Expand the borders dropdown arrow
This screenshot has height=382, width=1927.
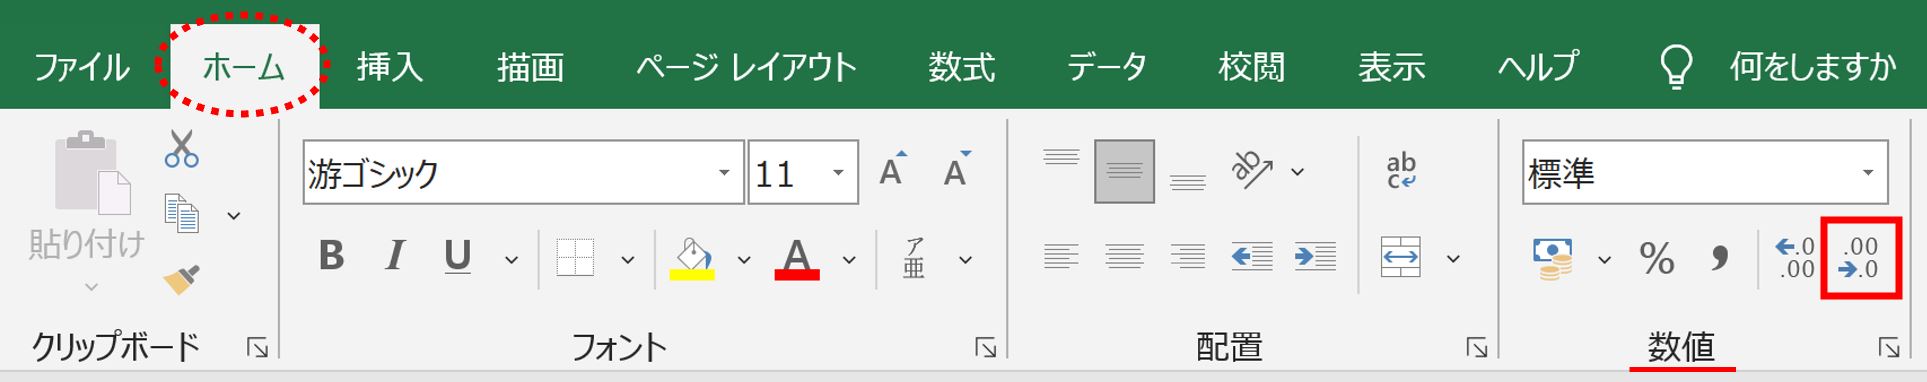[628, 260]
